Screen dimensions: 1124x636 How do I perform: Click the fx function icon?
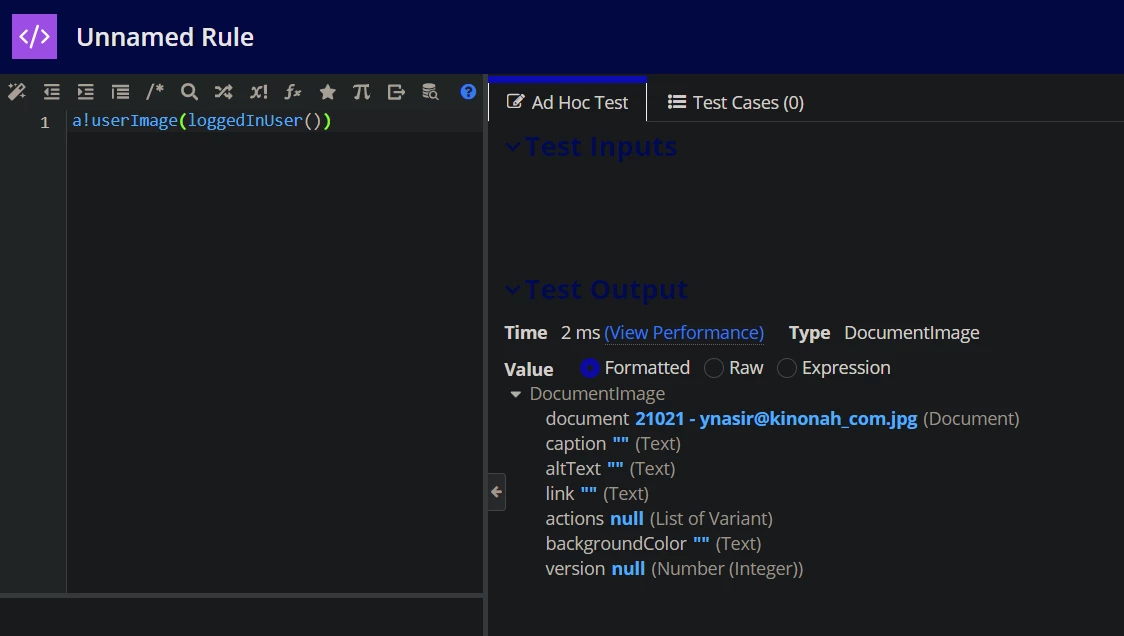pos(292,92)
